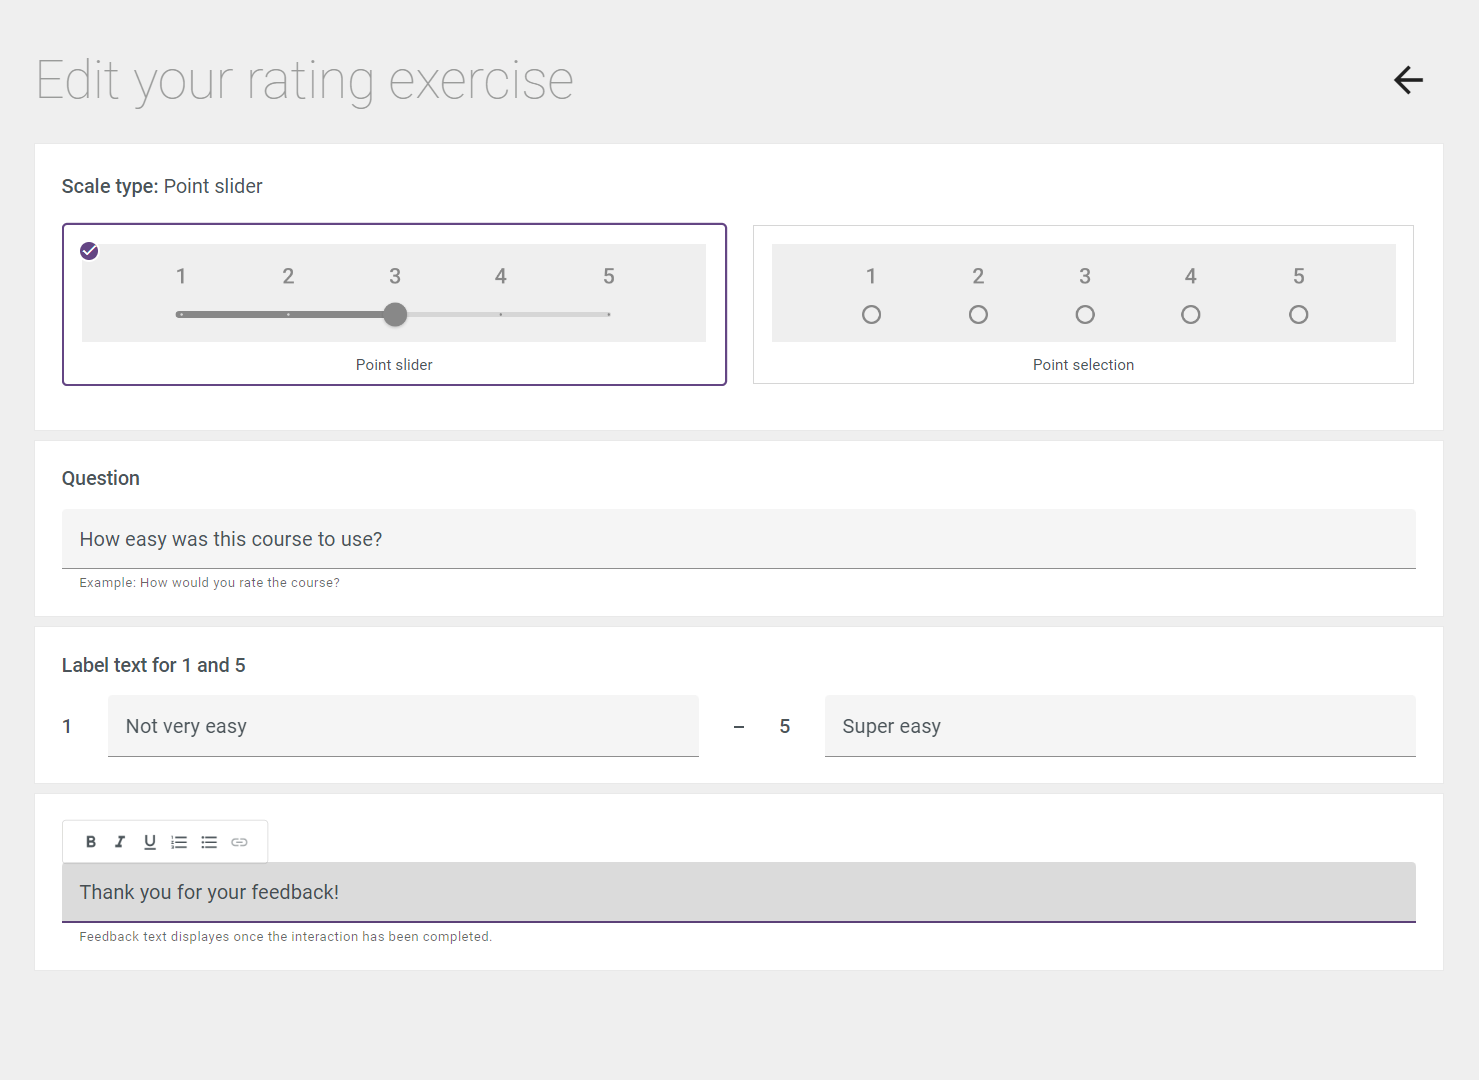Select the Point slider scale type card
The width and height of the screenshot is (1479, 1080).
pyautogui.click(x=394, y=304)
